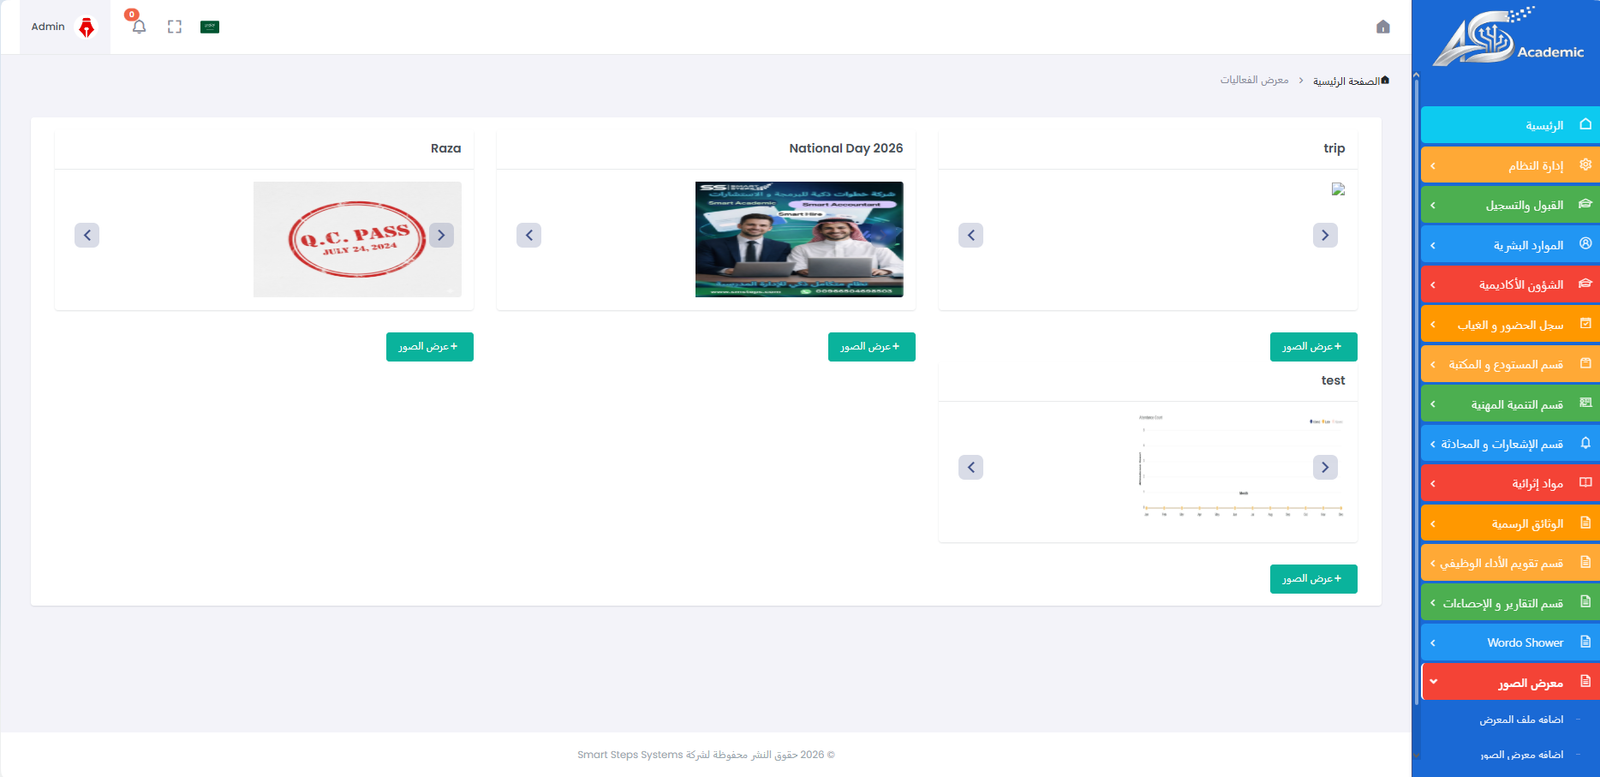Expand the إدارة النظام menu

click(1510, 165)
